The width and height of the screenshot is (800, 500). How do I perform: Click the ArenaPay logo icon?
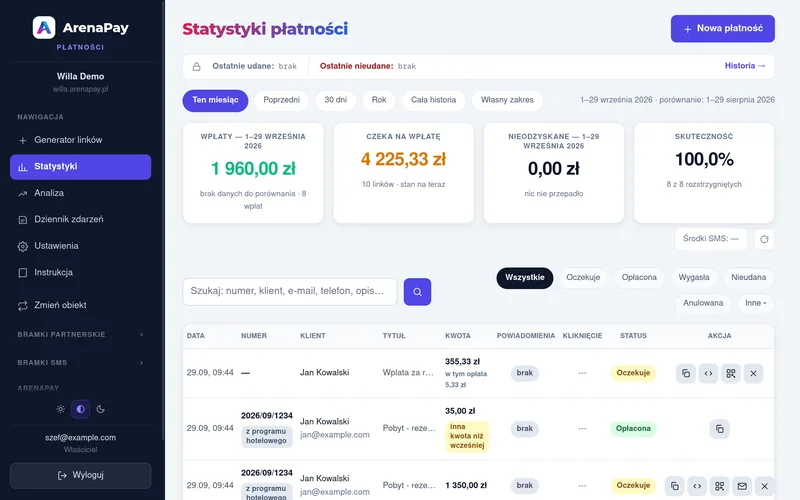pyautogui.click(x=44, y=28)
